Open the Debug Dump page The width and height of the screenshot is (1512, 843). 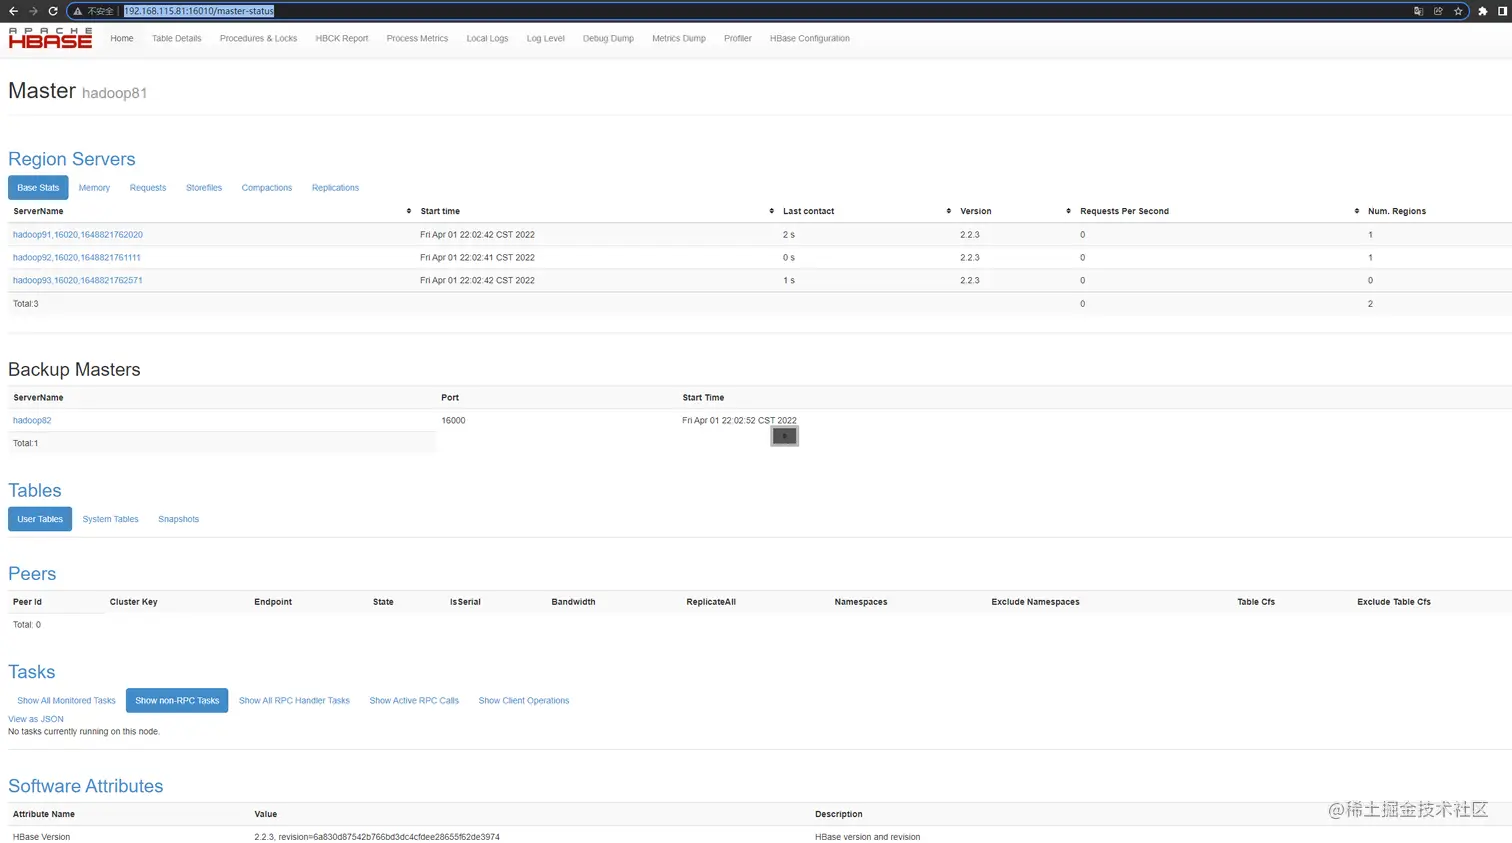click(608, 38)
